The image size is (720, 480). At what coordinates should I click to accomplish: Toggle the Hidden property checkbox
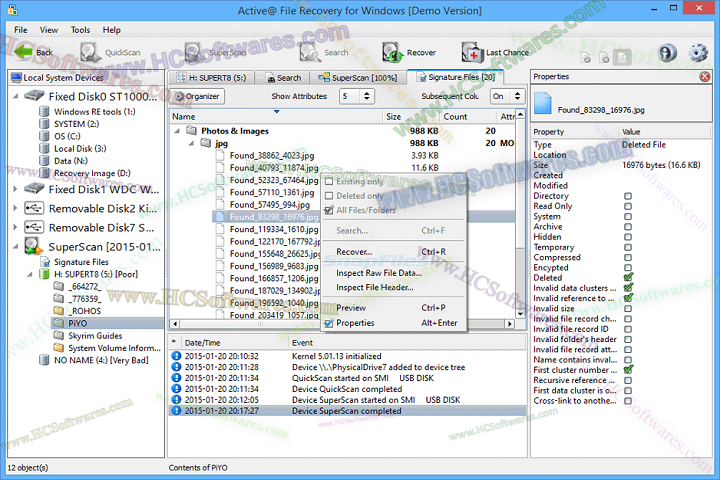coord(628,237)
